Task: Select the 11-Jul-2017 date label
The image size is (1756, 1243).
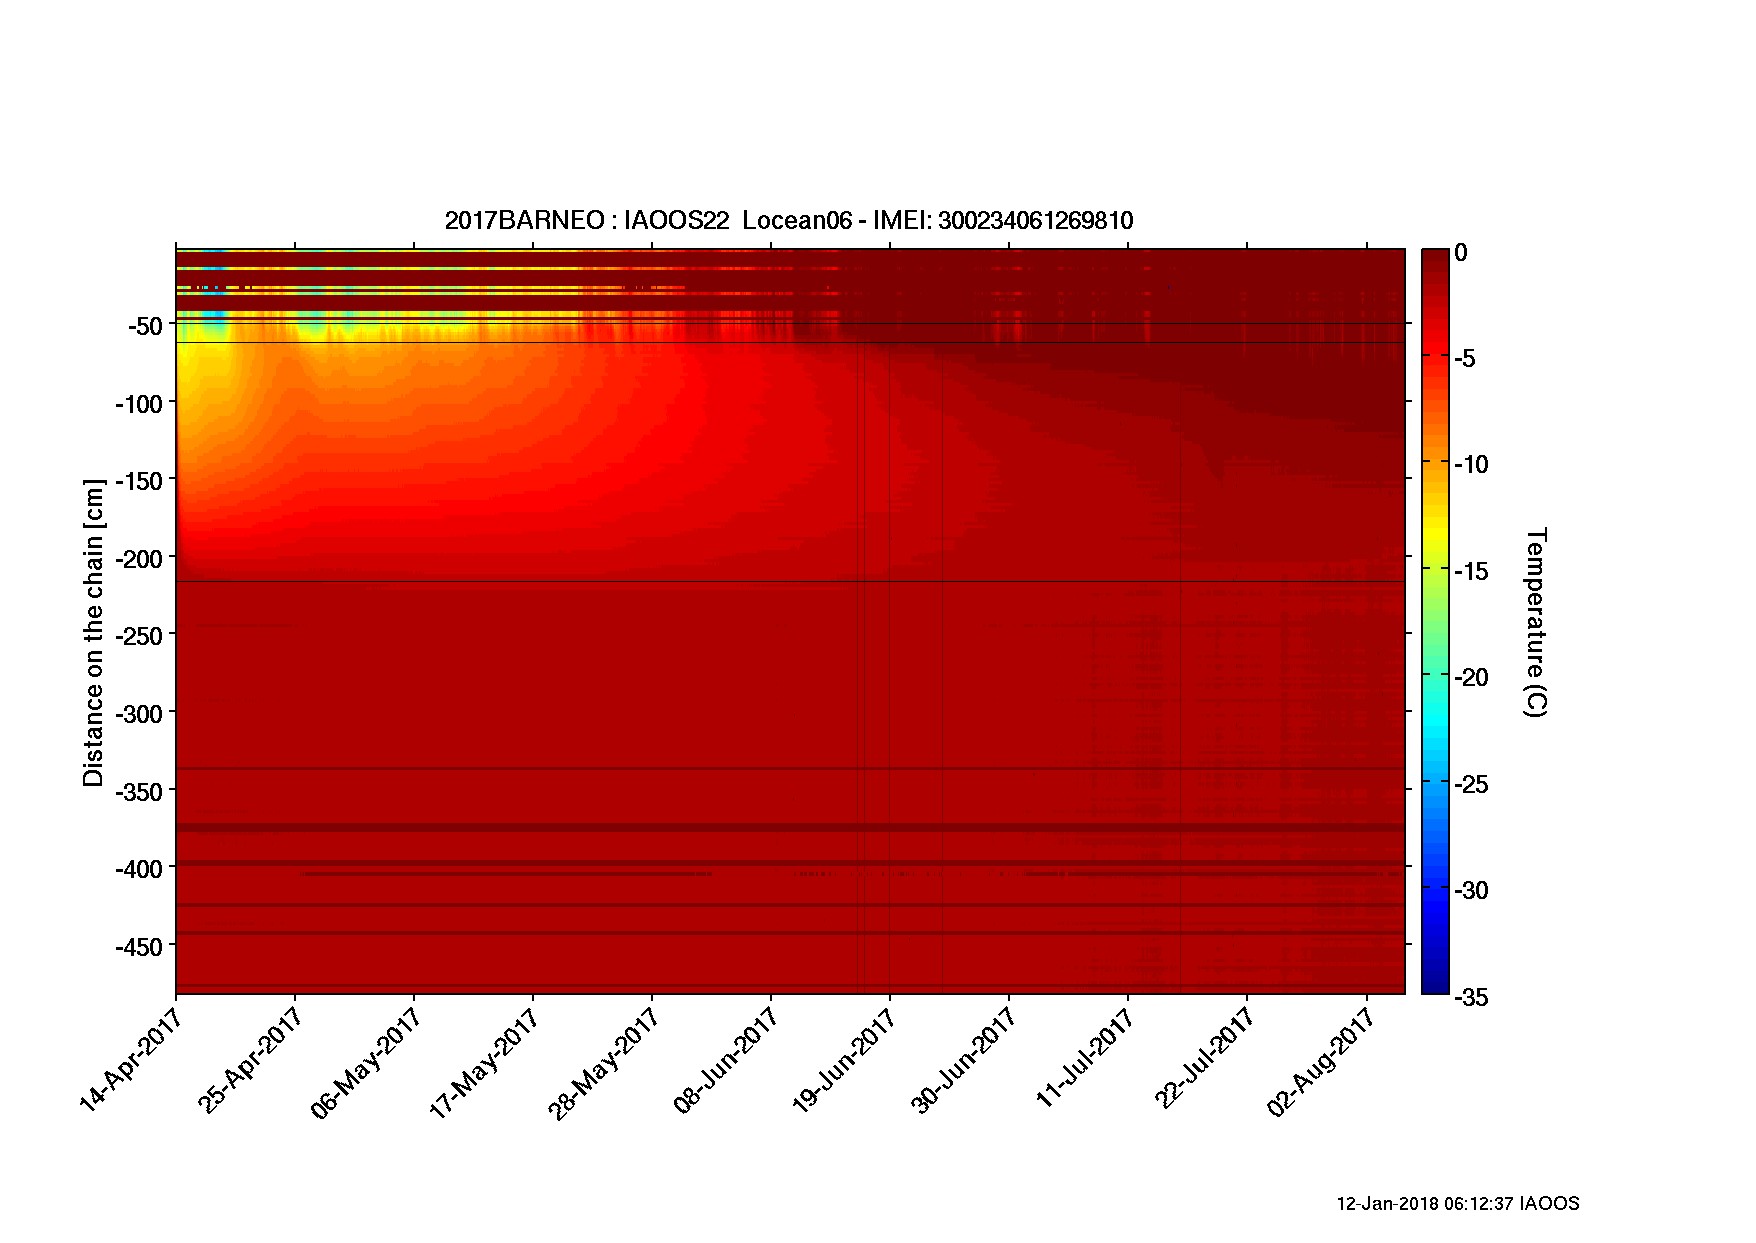Action: tap(1085, 1056)
